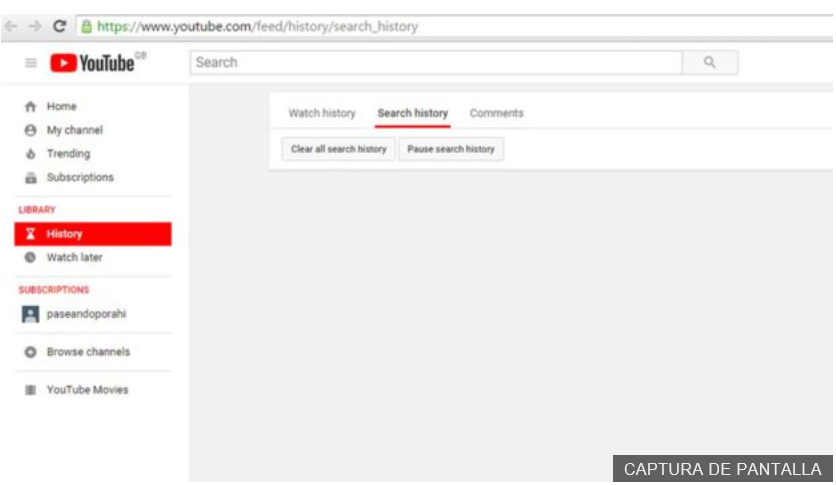Image resolution: width=836 pixels, height=485 pixels.
Task: Switch to the Watch history tab
Action: [322, 113]
